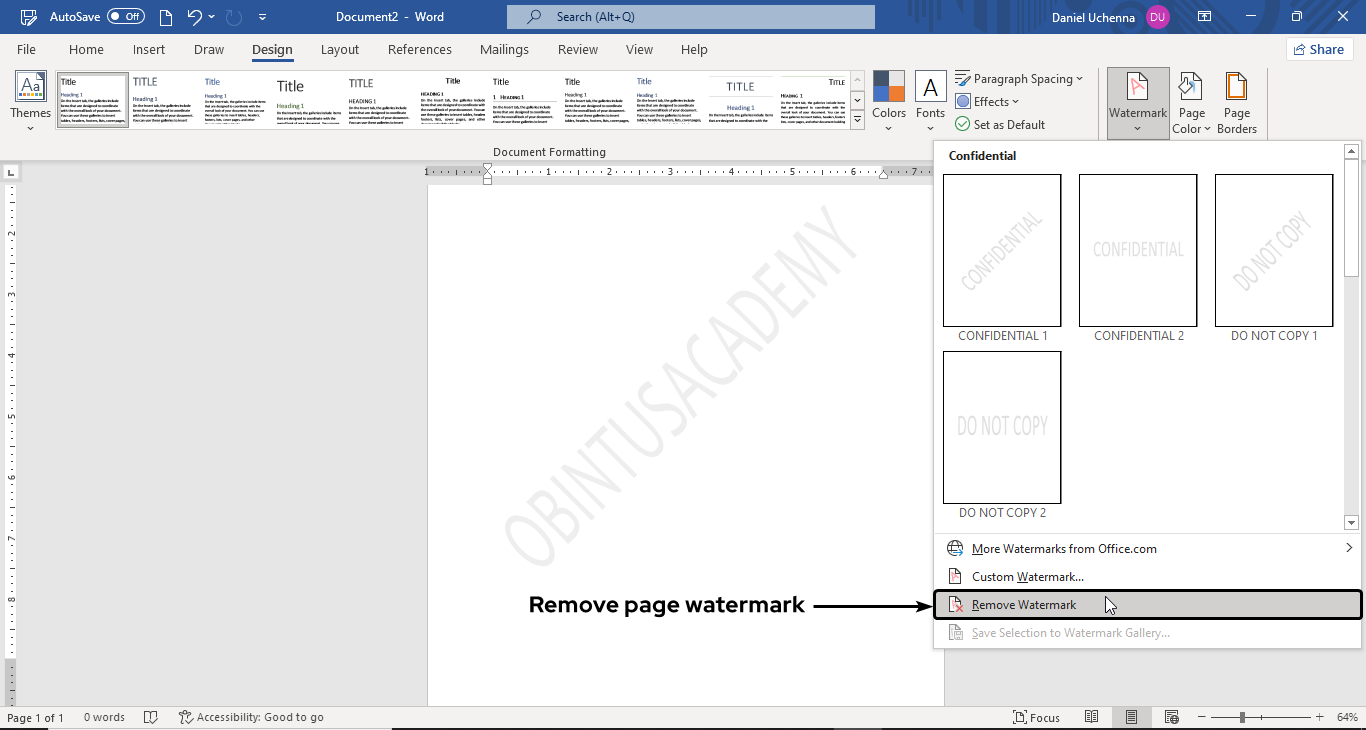The height and width of the screenshot is (730, 1366).
Task: Click the Page Borders icon
Action: tap(1237, 100)
